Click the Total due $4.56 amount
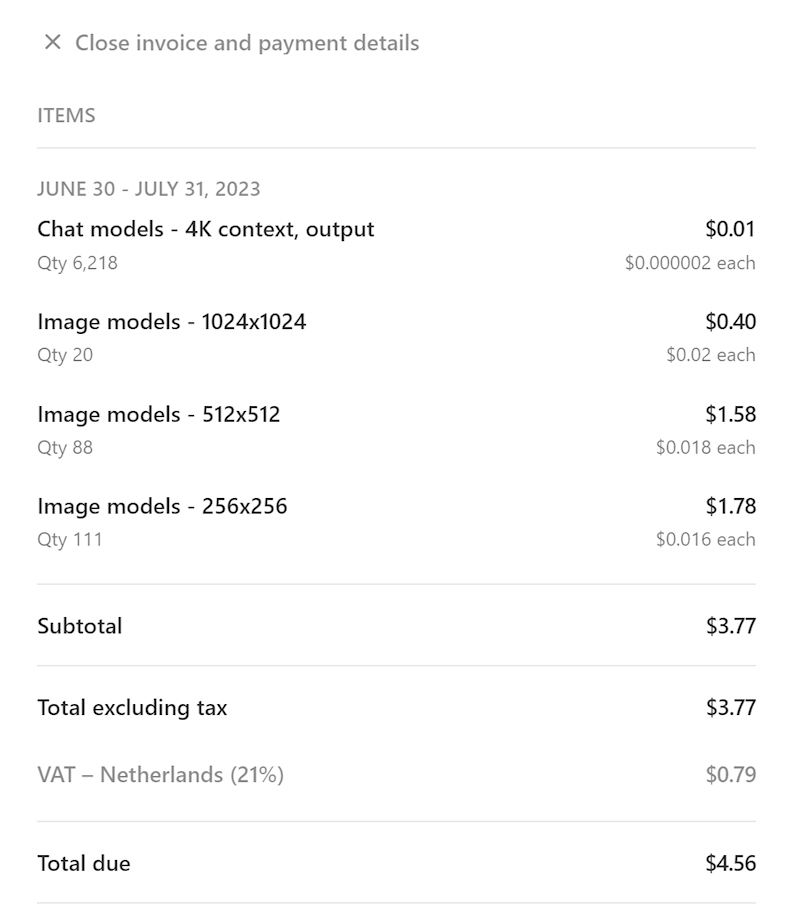The height and width of the screenshot is (919, 800). [730, 863]
